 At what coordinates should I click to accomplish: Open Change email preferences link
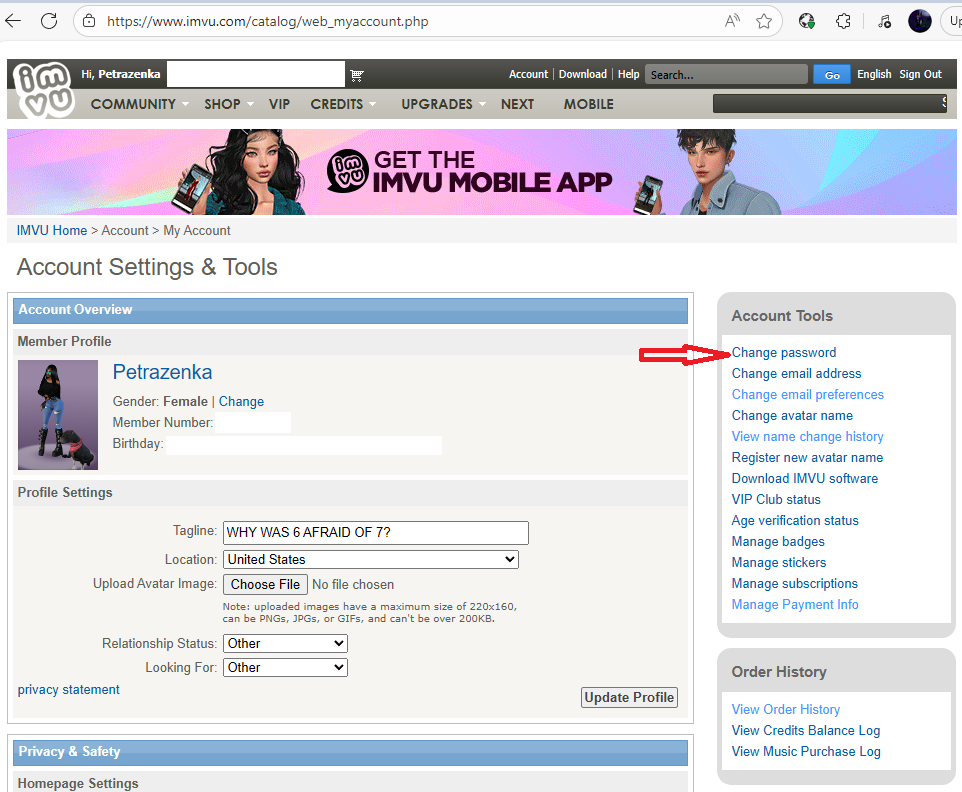point(808,394)
